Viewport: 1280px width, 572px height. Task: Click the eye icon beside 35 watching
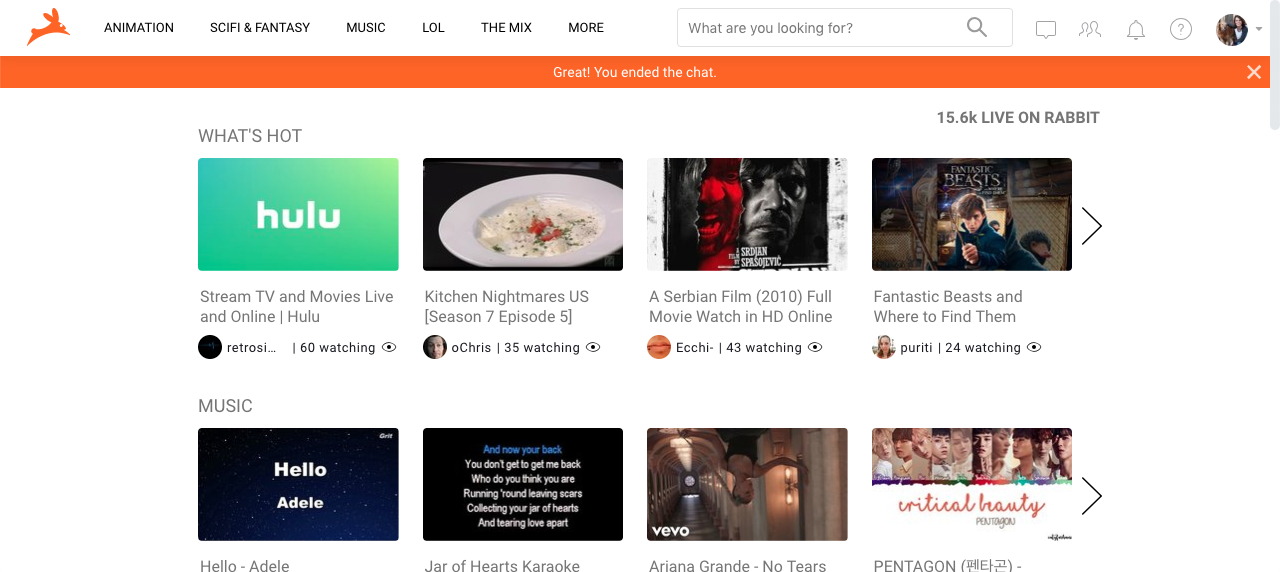pyautogui.click(x=593, y=347)
